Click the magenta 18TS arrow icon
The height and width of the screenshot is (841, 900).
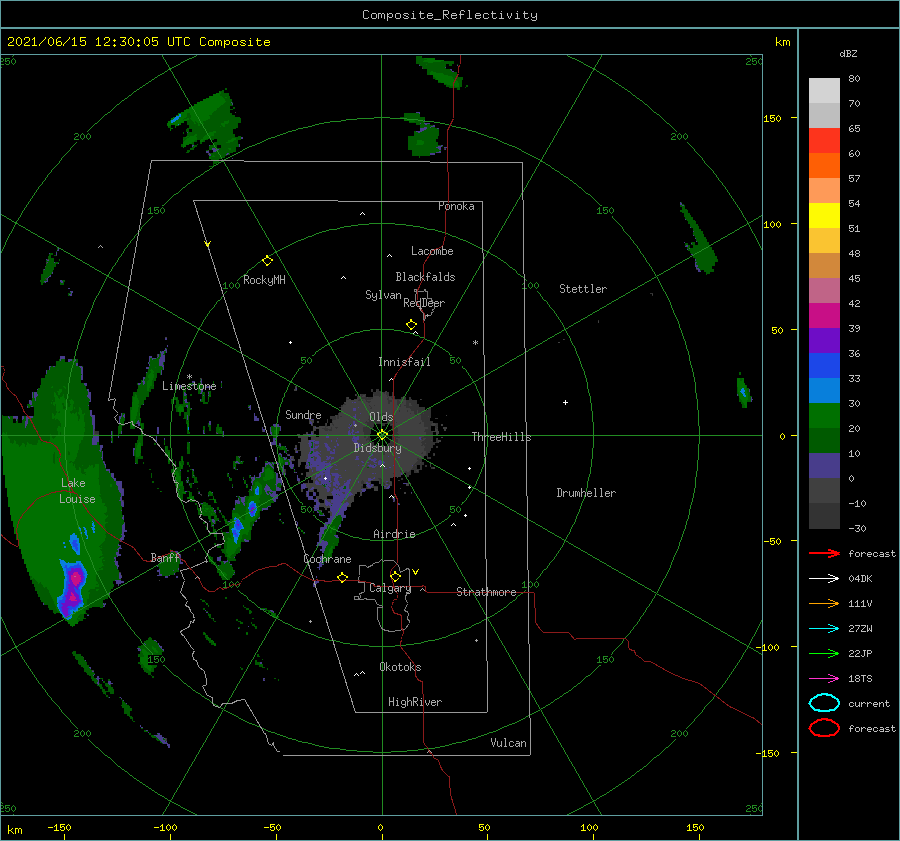click(x=824, y=679)
